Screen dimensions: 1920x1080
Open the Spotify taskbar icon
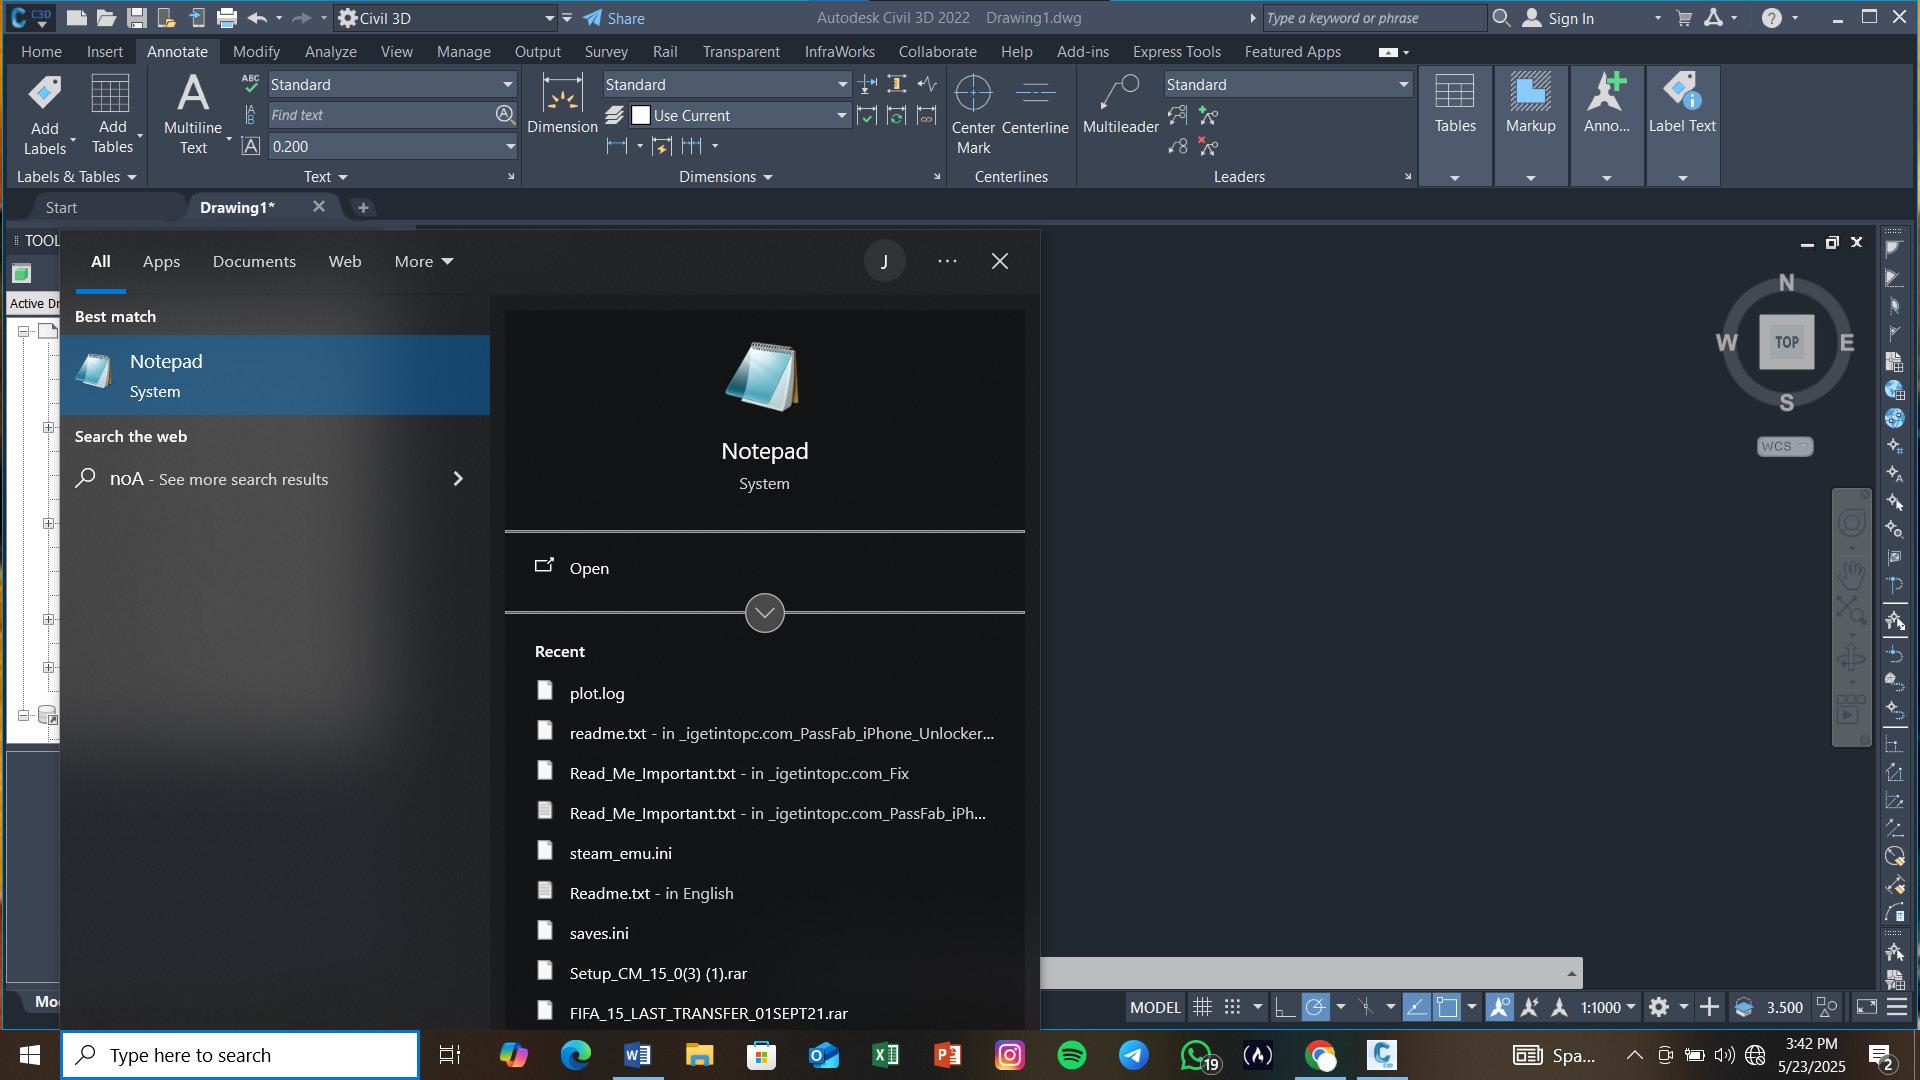pos(1071,1055)
